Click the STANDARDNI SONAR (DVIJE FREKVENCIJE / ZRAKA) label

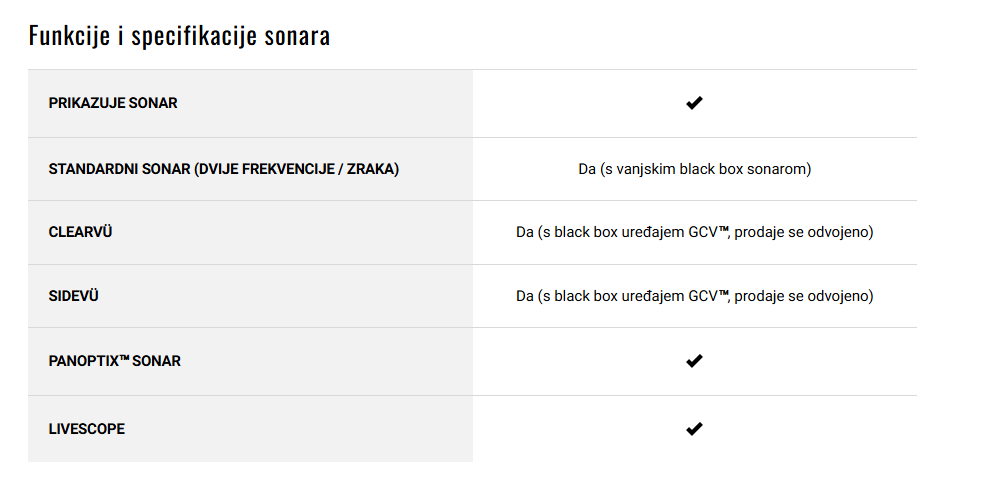tap(224, 169)
